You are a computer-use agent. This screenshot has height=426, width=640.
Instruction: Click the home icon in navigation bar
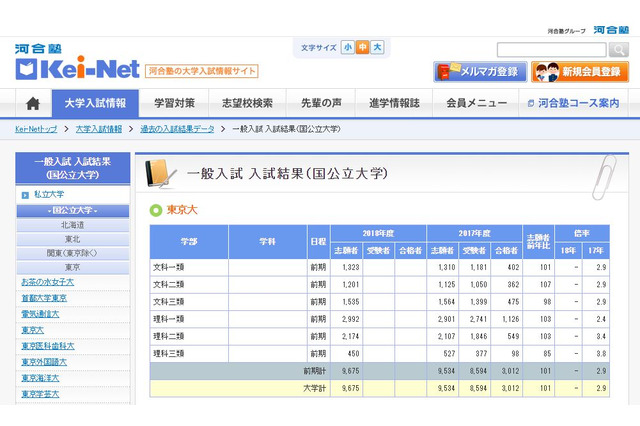coord(33,104)
